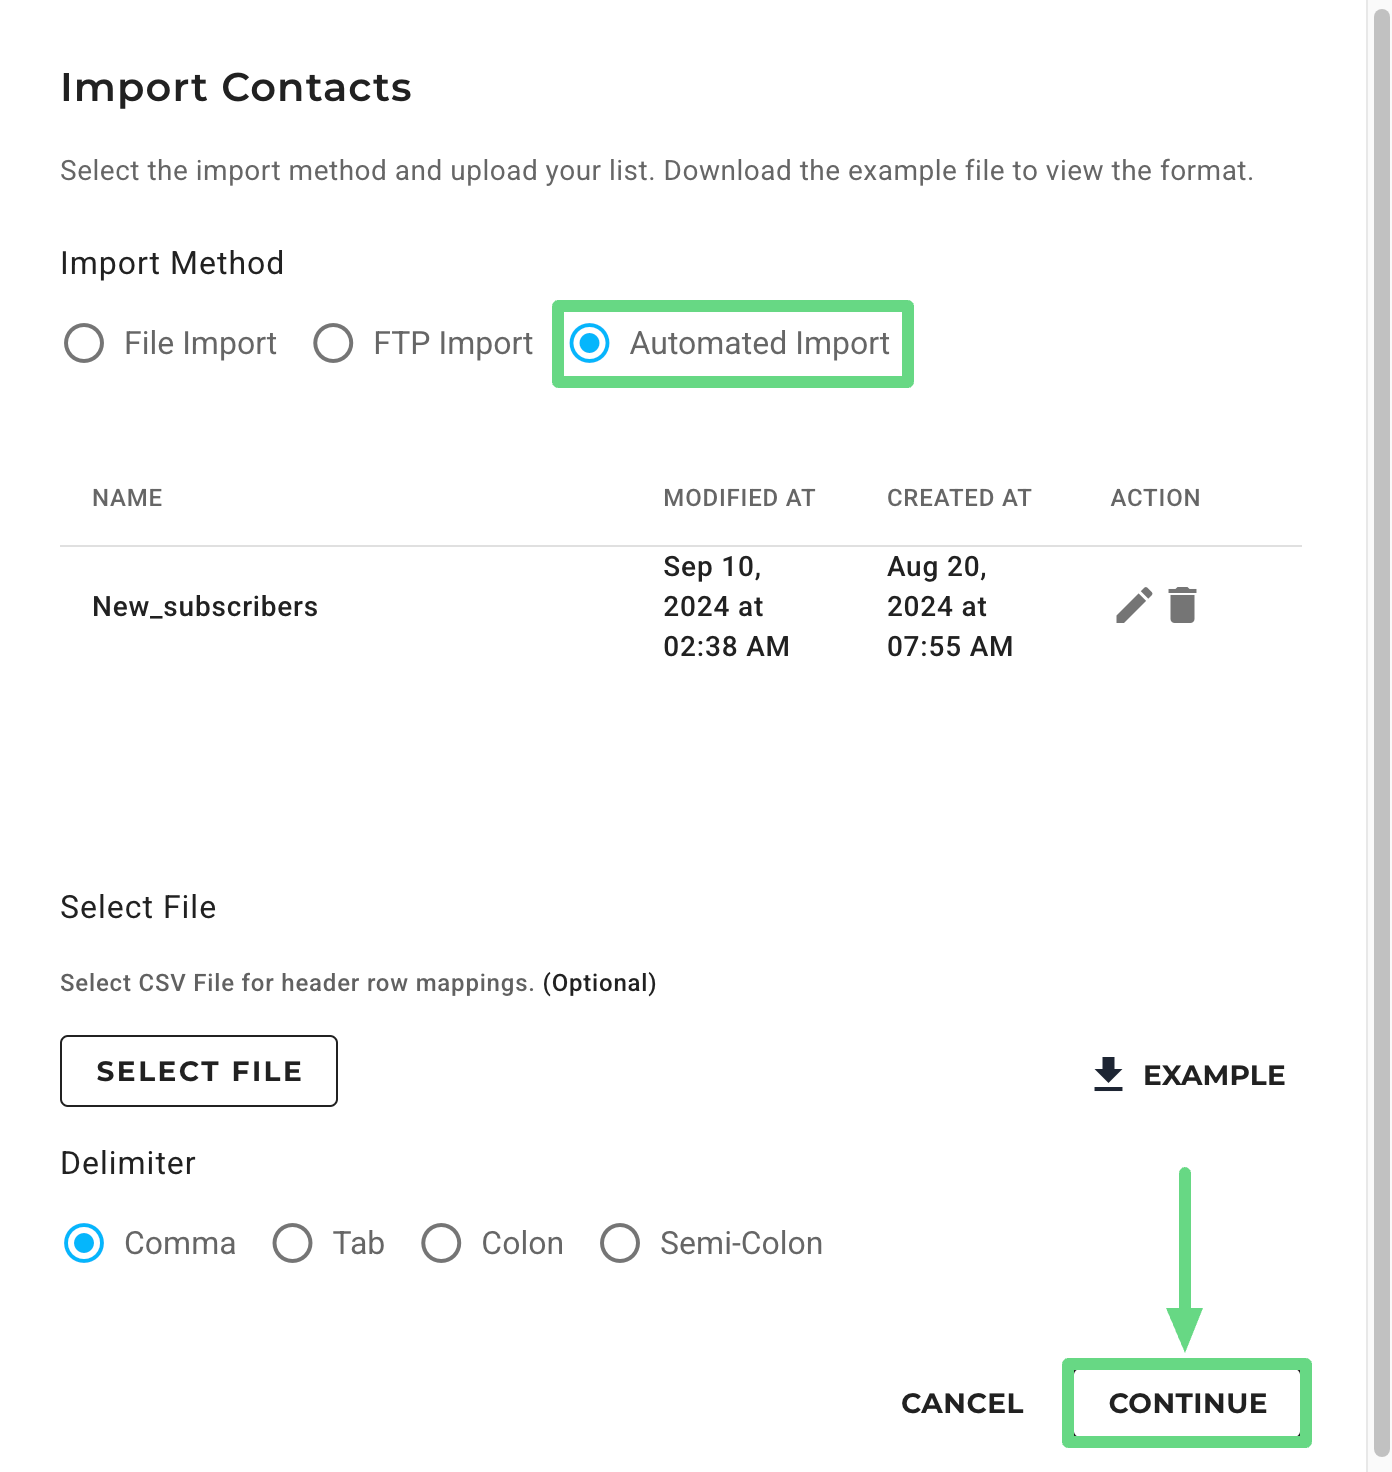Viewport: 1392px width, 1472px height.
Task: Select the File Import radio option
Action: 84,343
